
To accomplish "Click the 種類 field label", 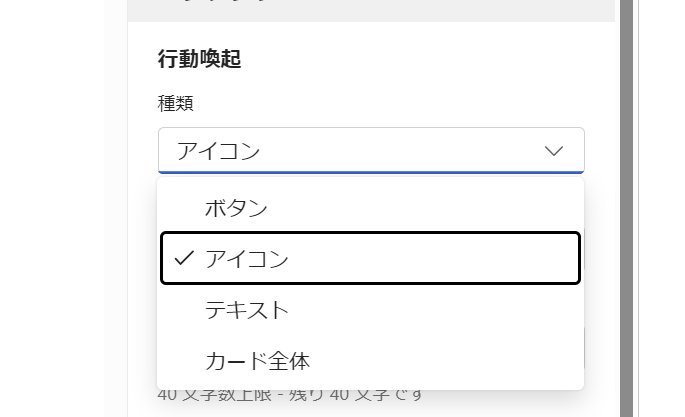I will coord(173,103).
